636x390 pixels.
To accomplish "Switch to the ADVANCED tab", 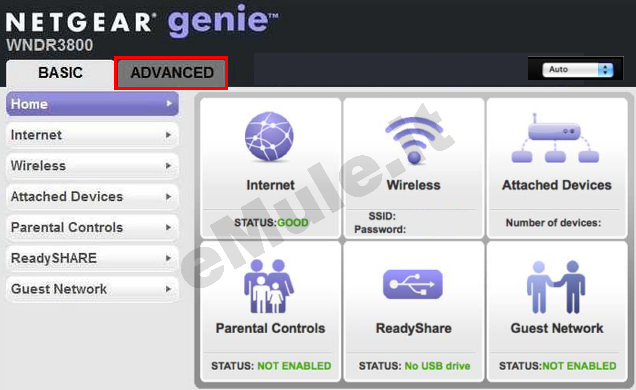I will (x=171, y=73).
